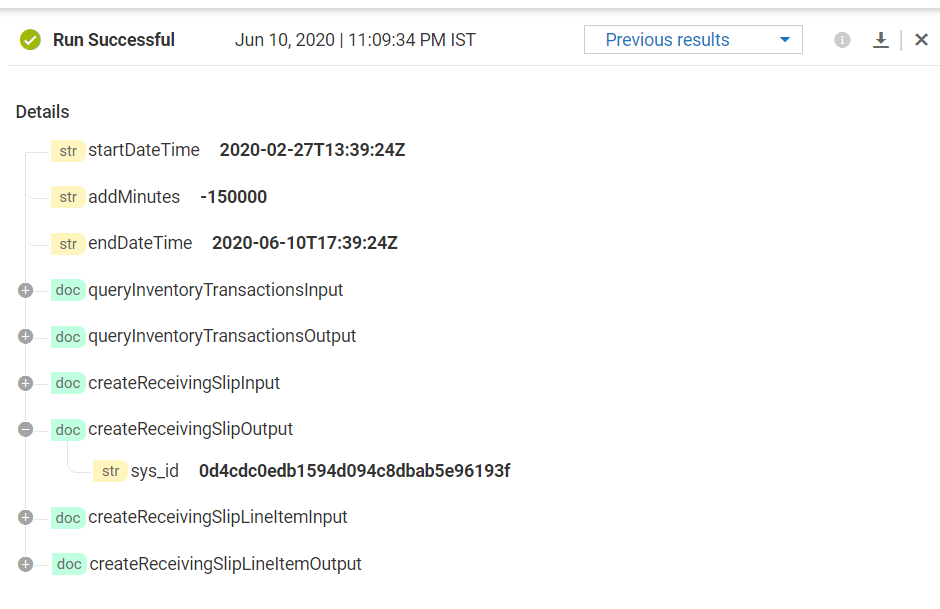940x609 pixels.
Task: Click the info icon in header
Action: (842, 40)
